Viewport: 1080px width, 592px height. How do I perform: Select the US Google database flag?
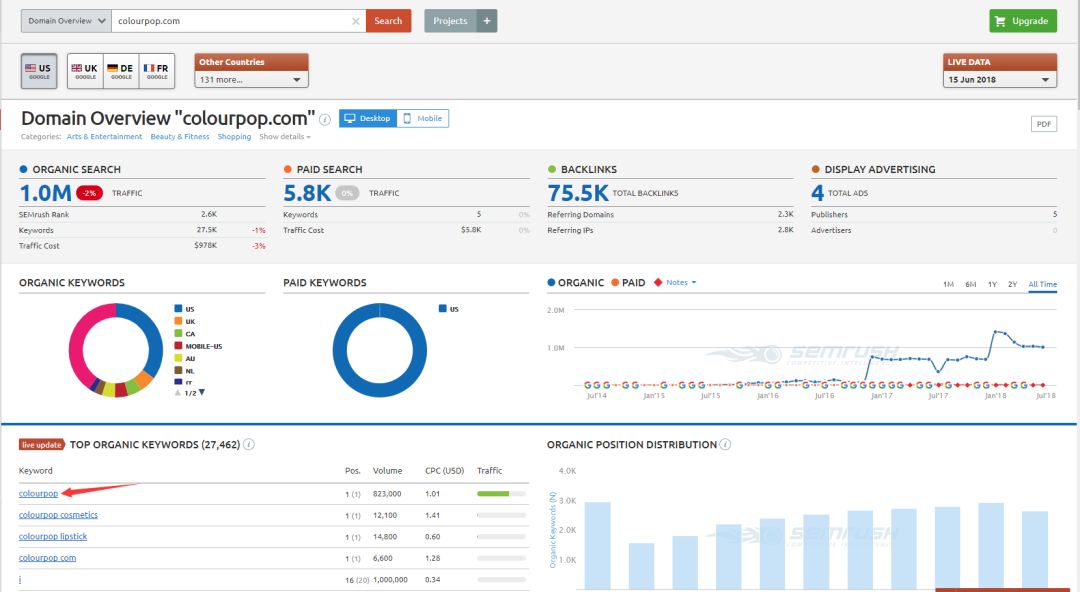tap(39, 71)
